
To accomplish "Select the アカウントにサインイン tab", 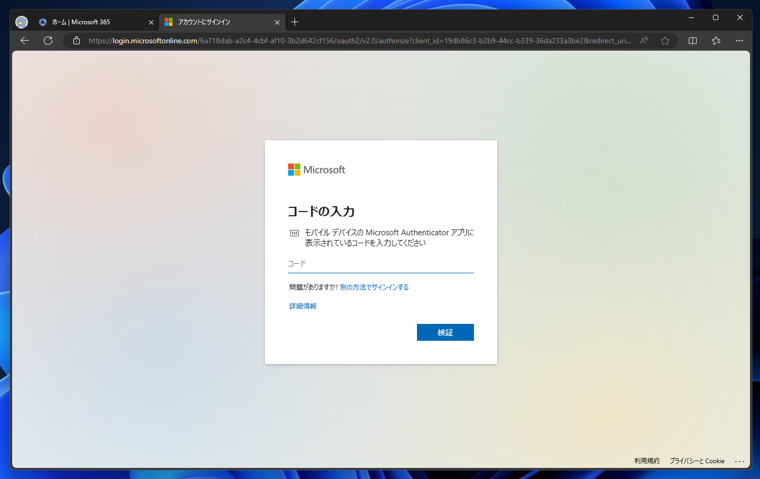I will pos(222,22).
